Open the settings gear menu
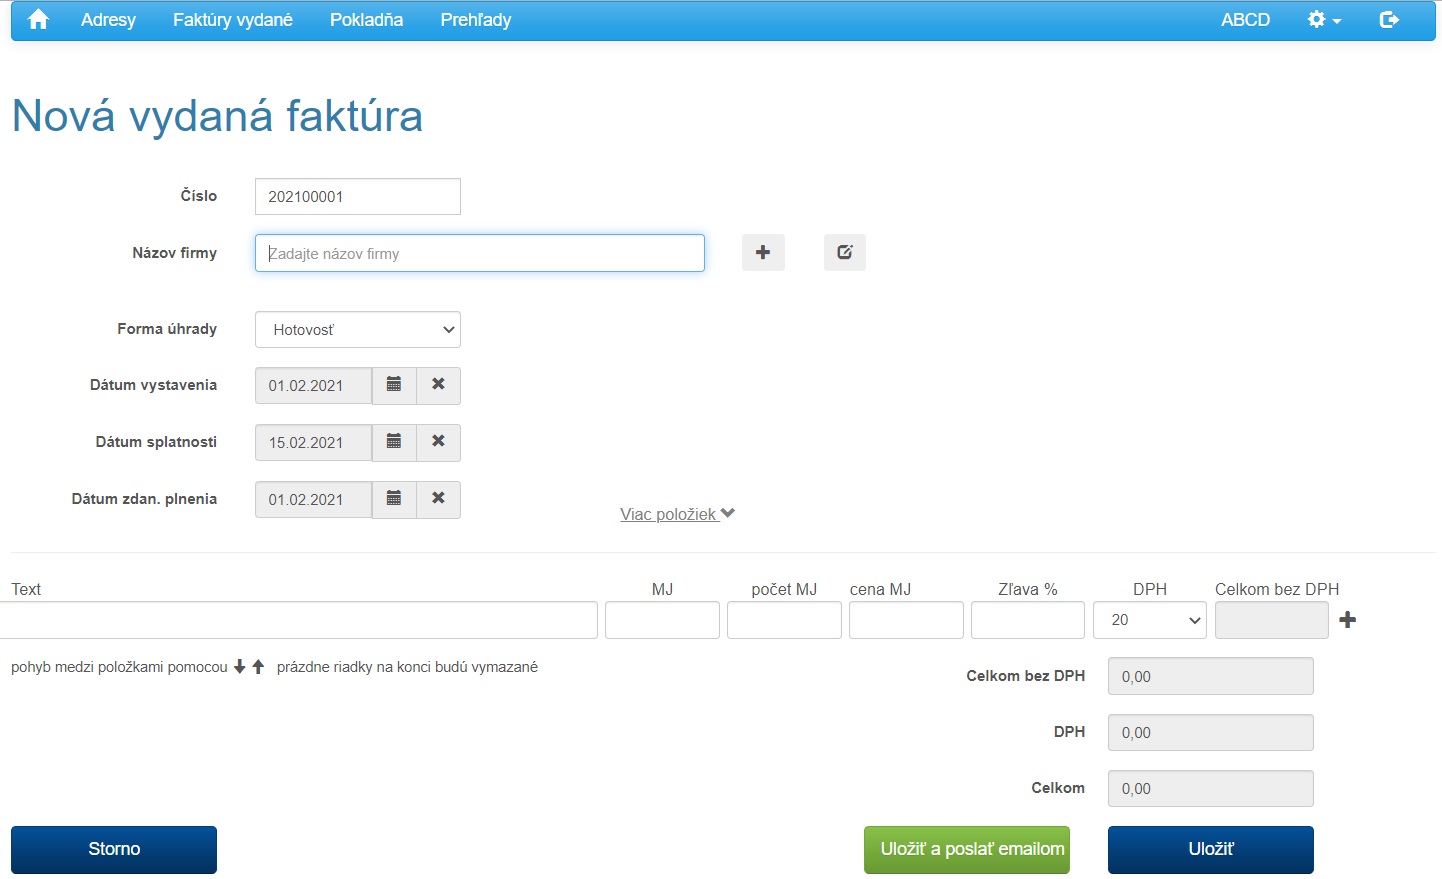 point(1323,20)
